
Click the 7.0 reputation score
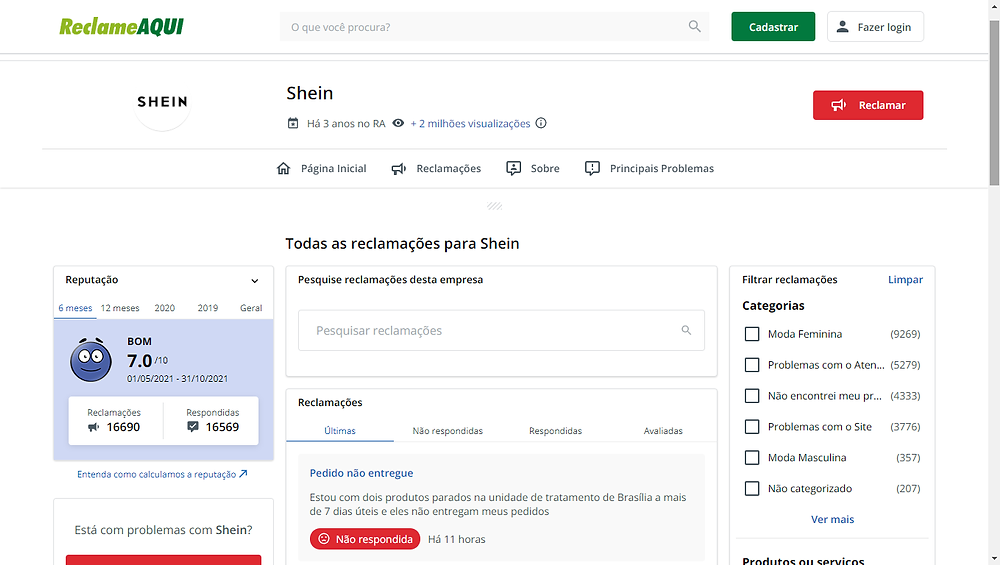139,361
